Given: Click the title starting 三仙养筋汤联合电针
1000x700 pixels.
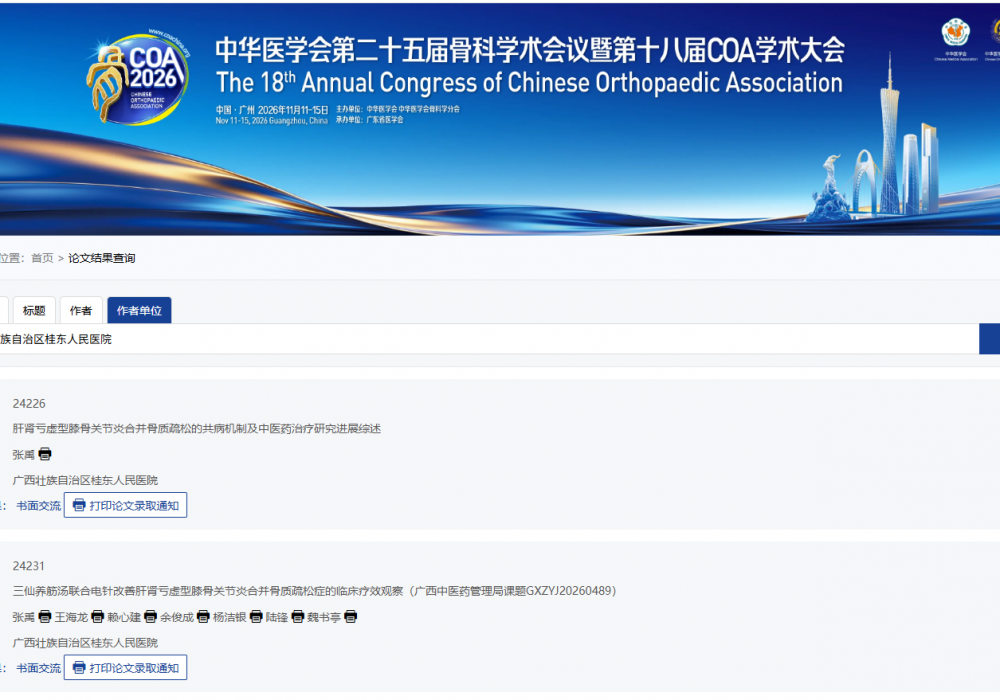Looking at the screenshot, I should tap(314, 591).
